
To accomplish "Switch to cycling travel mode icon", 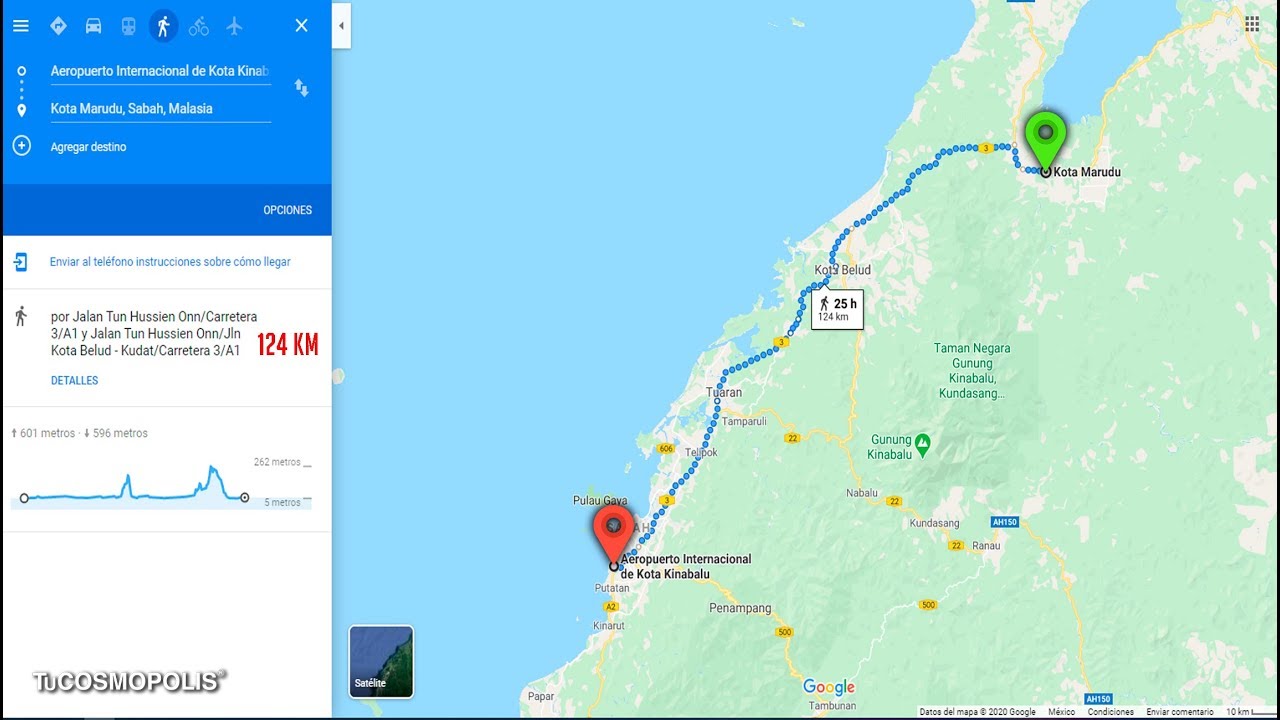I will (x=199, y=26).
